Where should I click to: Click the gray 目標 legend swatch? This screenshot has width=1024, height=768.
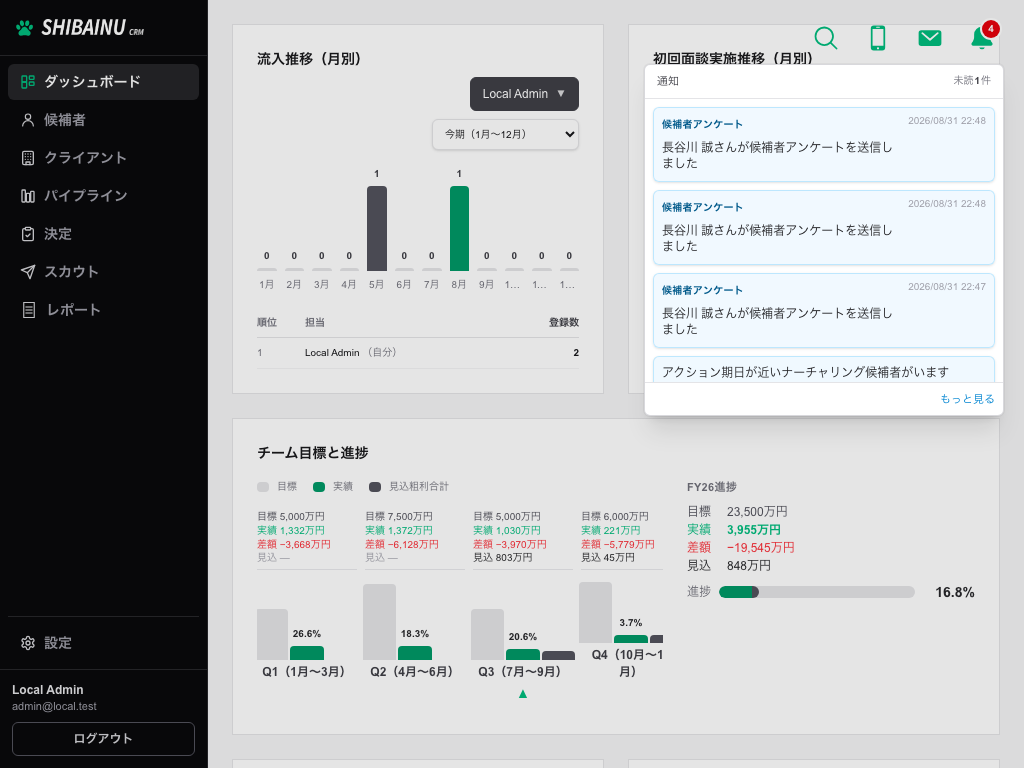click(x=263, y=487)
